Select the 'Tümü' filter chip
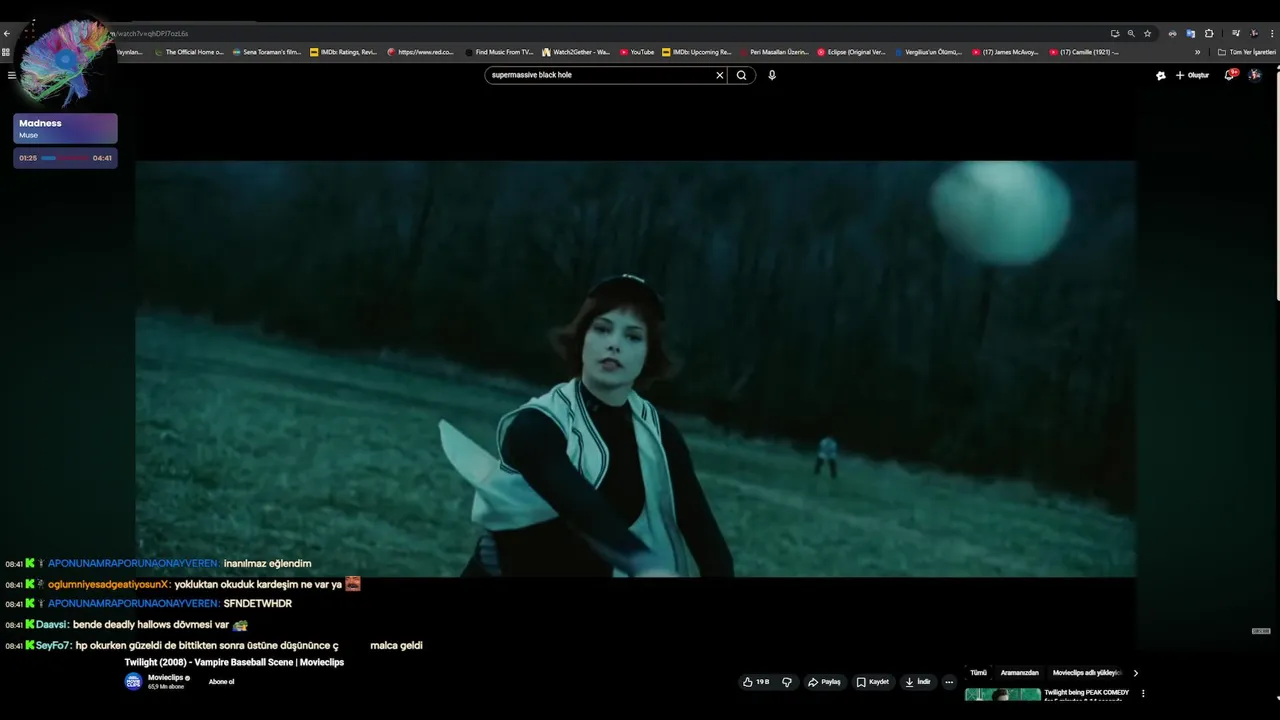This screenshot has width=1280, height=720. (978, 673)
